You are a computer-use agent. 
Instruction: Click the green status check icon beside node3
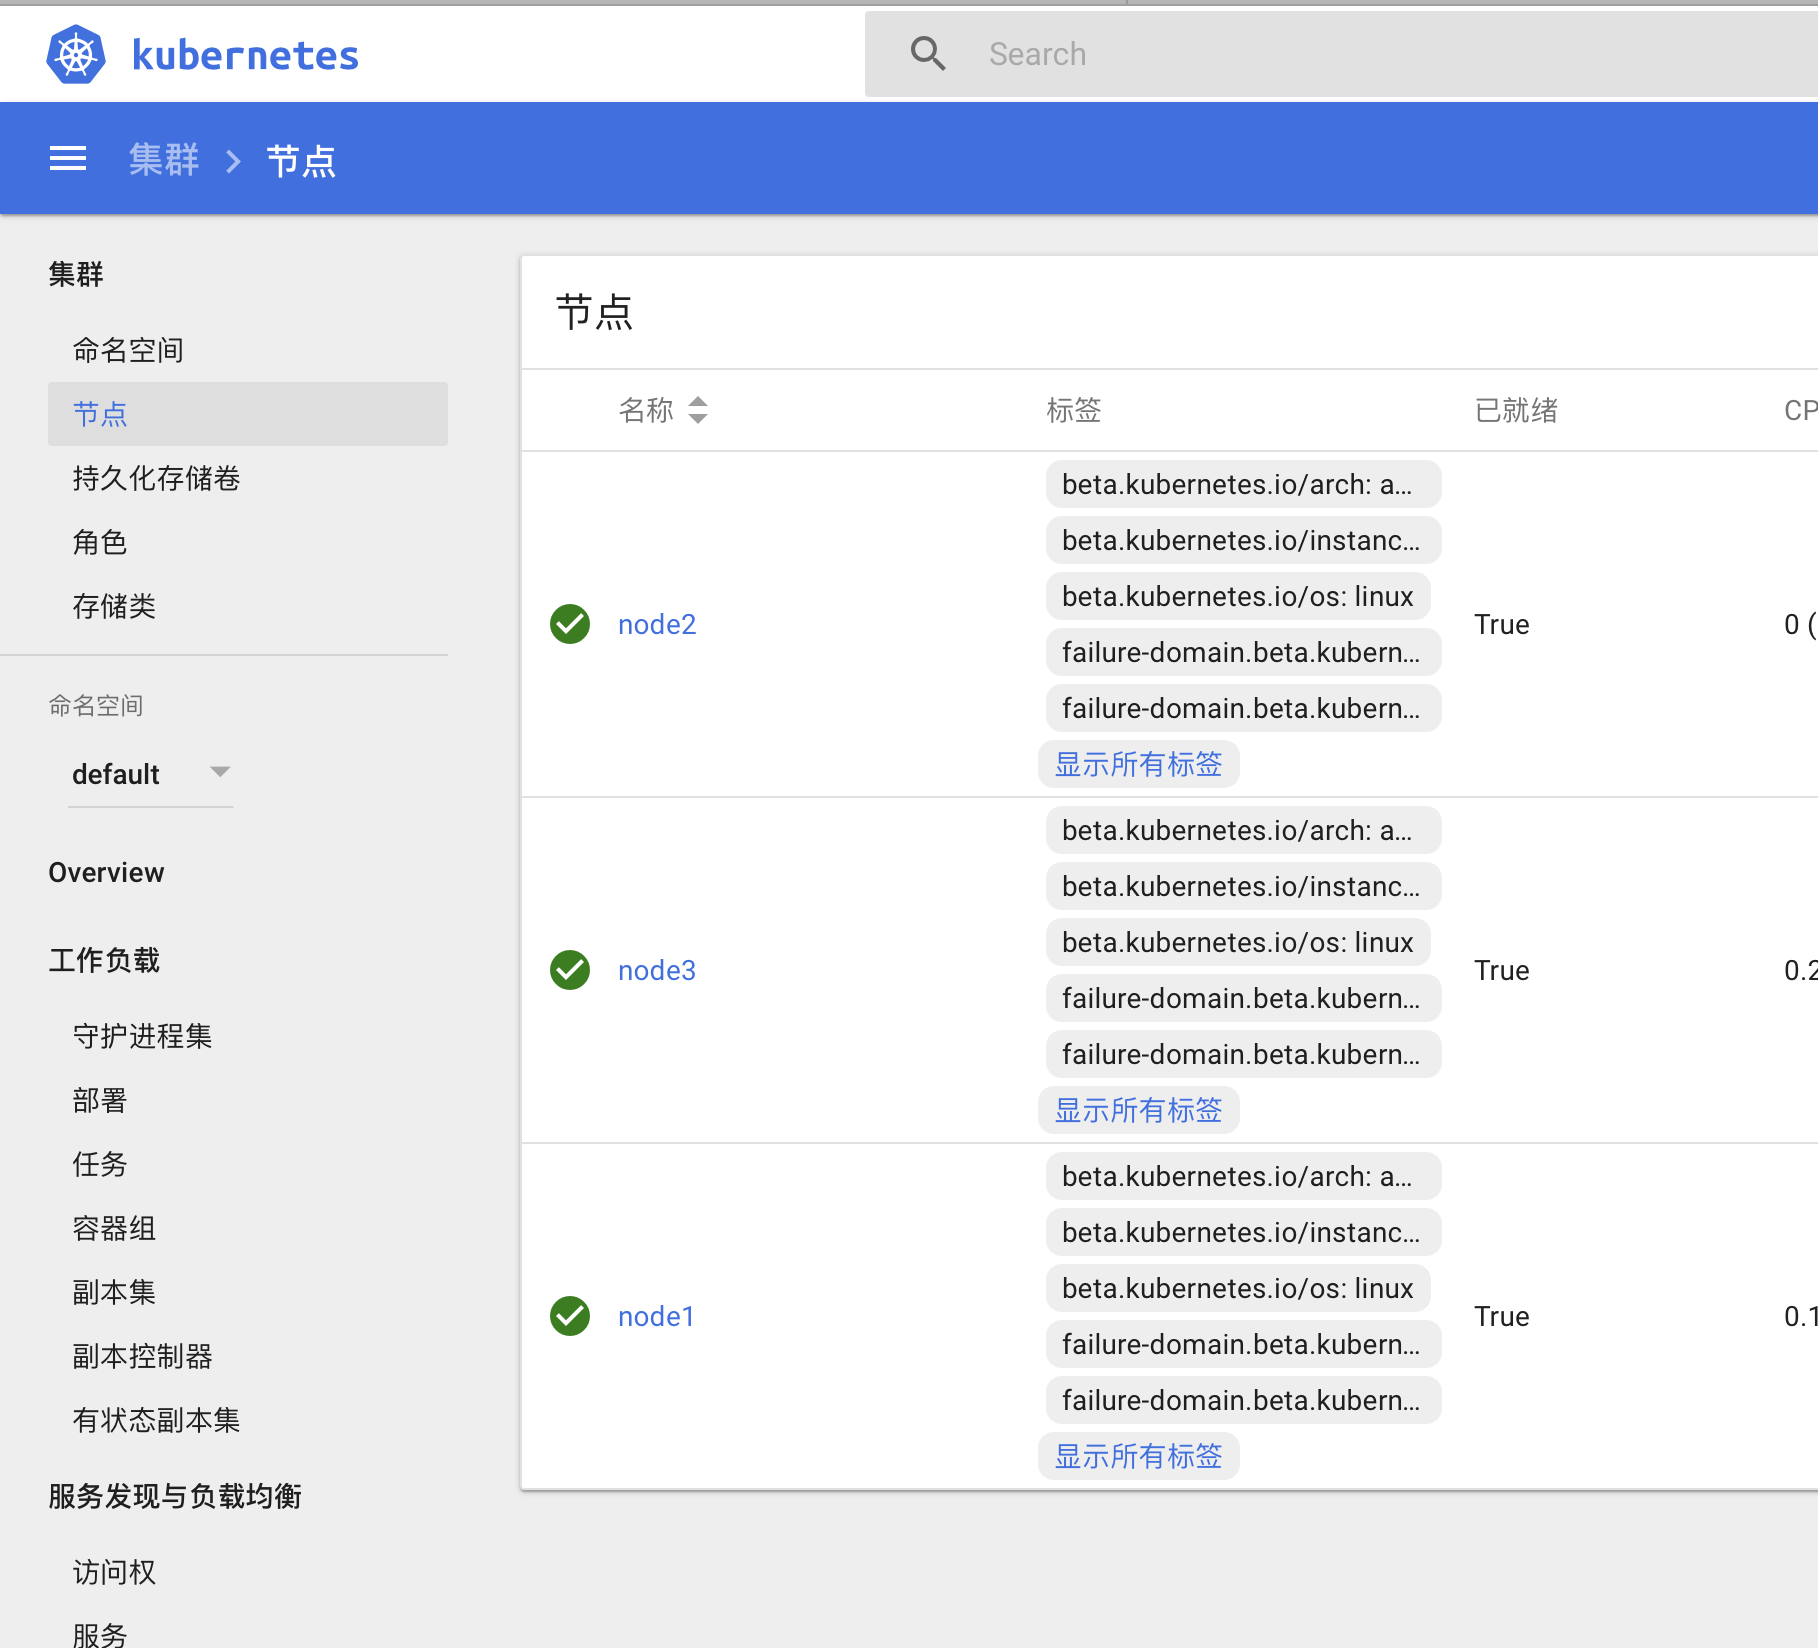569,969
